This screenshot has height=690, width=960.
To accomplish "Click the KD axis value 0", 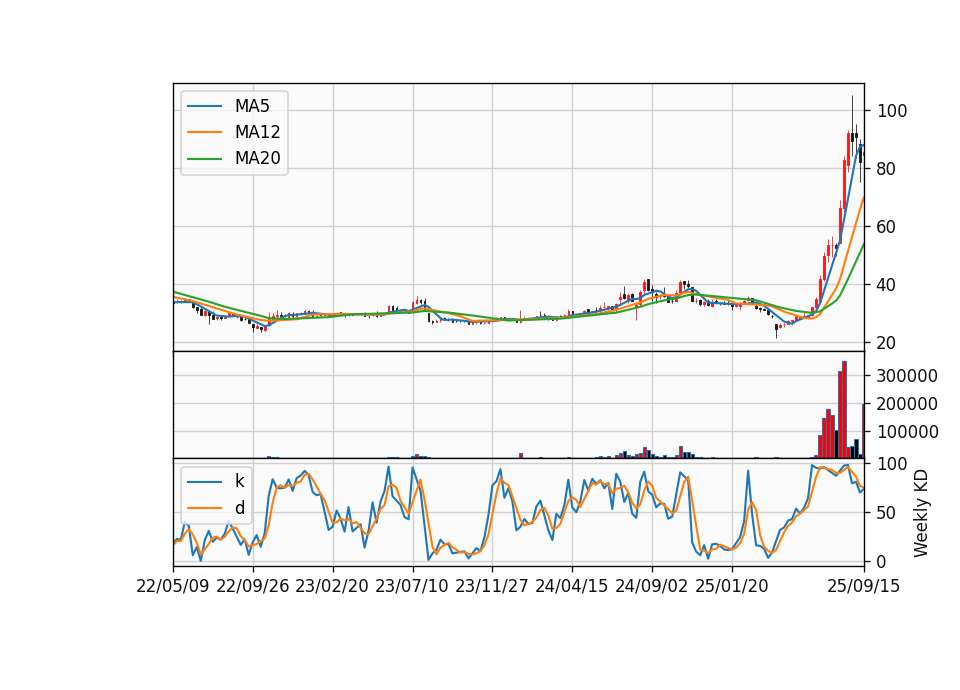I will tap(882, 561).
